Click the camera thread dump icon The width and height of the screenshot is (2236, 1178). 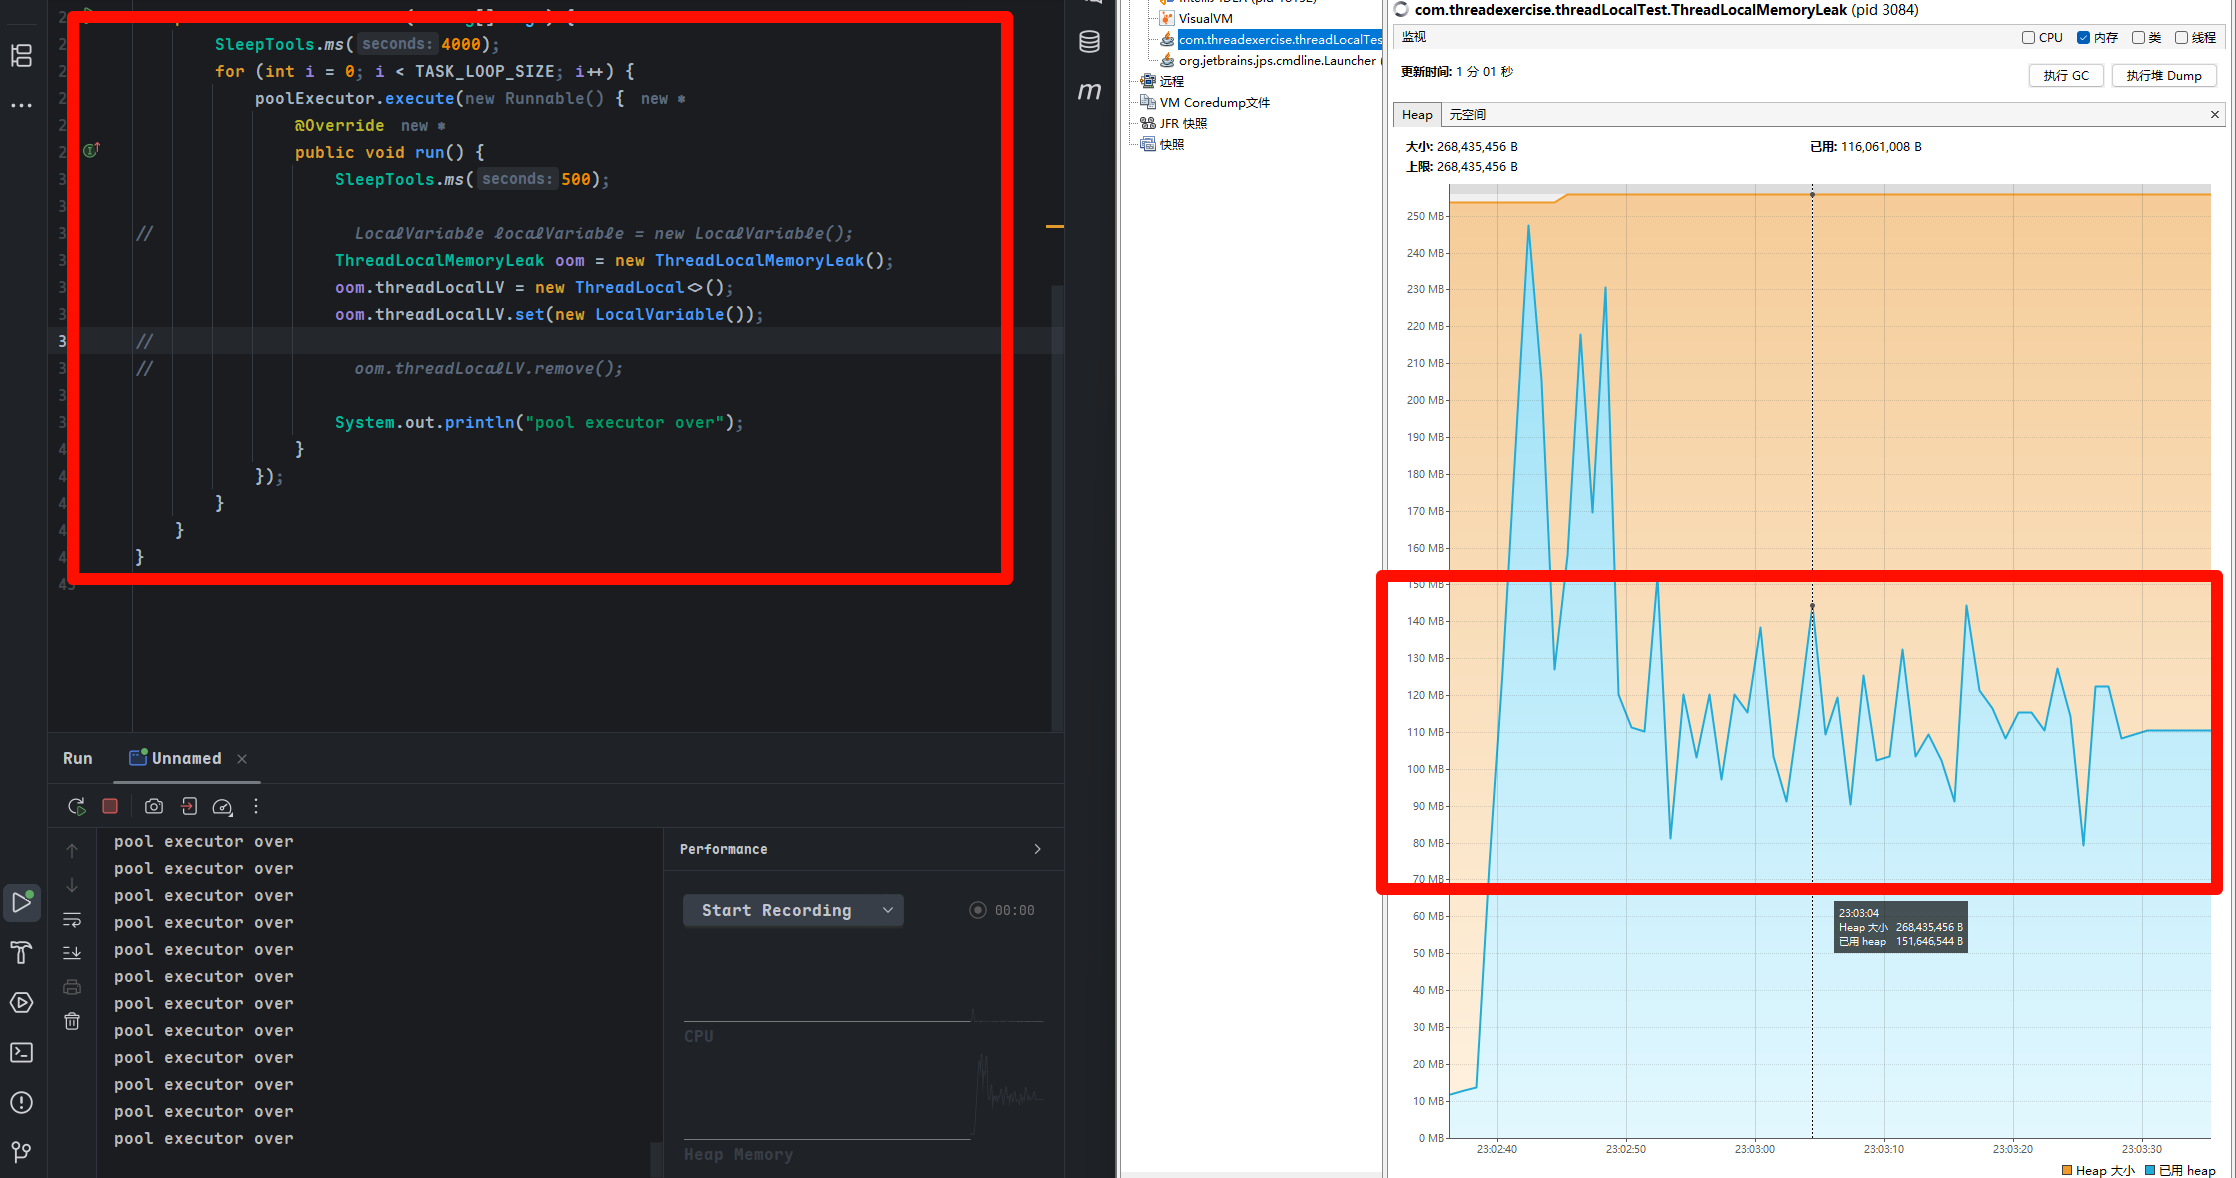coord(153,806)
